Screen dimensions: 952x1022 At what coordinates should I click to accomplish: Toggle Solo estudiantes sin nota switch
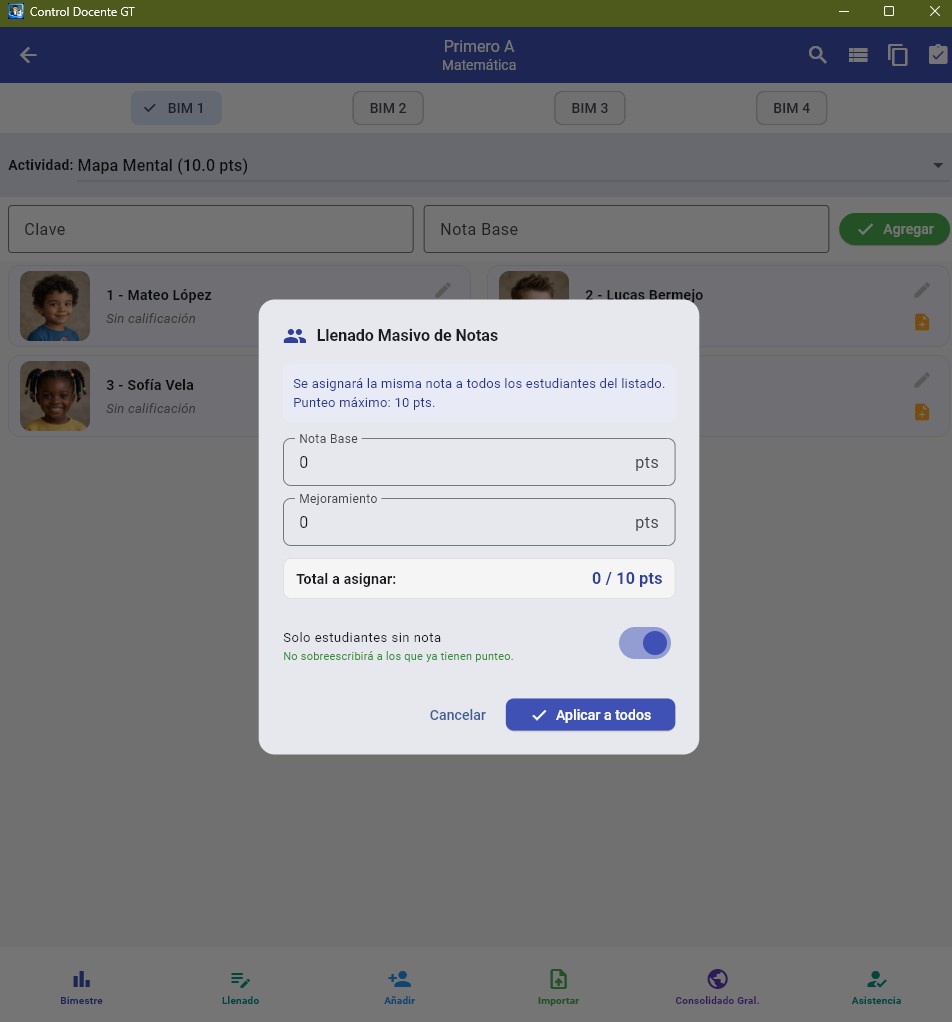click(x=644, y=643)
